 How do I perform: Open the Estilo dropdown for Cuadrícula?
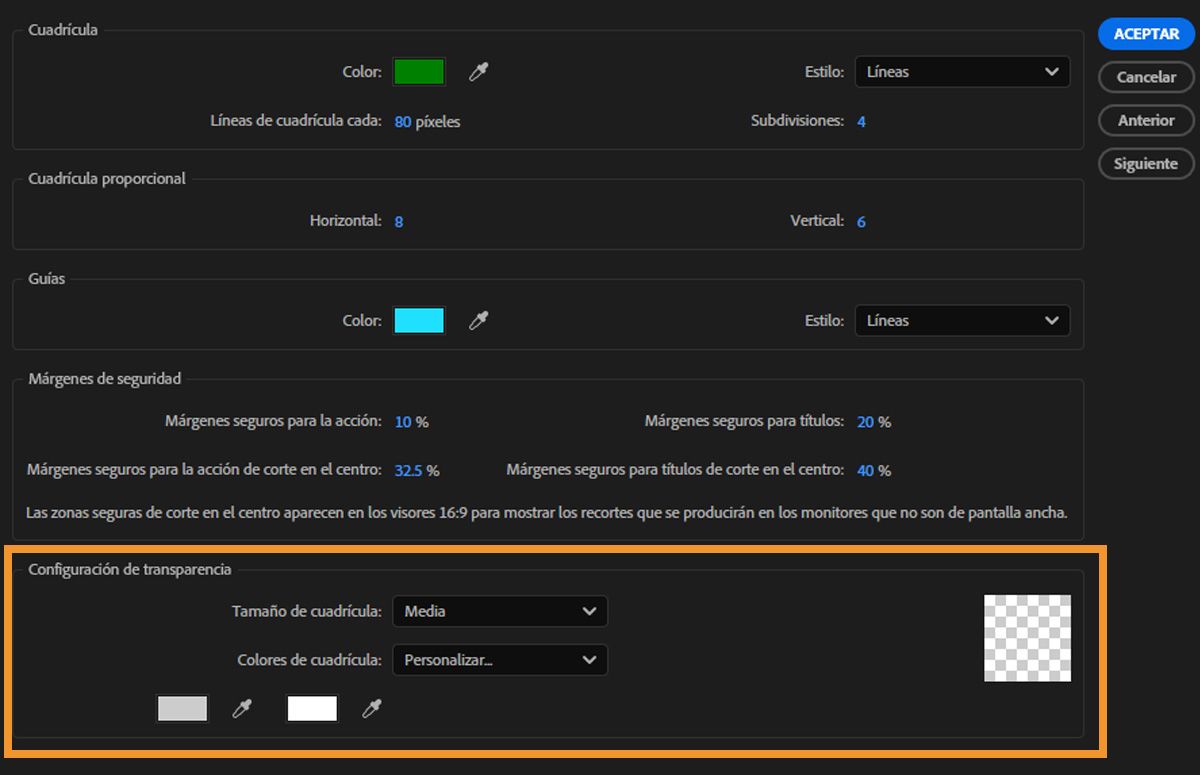point(962,71)
